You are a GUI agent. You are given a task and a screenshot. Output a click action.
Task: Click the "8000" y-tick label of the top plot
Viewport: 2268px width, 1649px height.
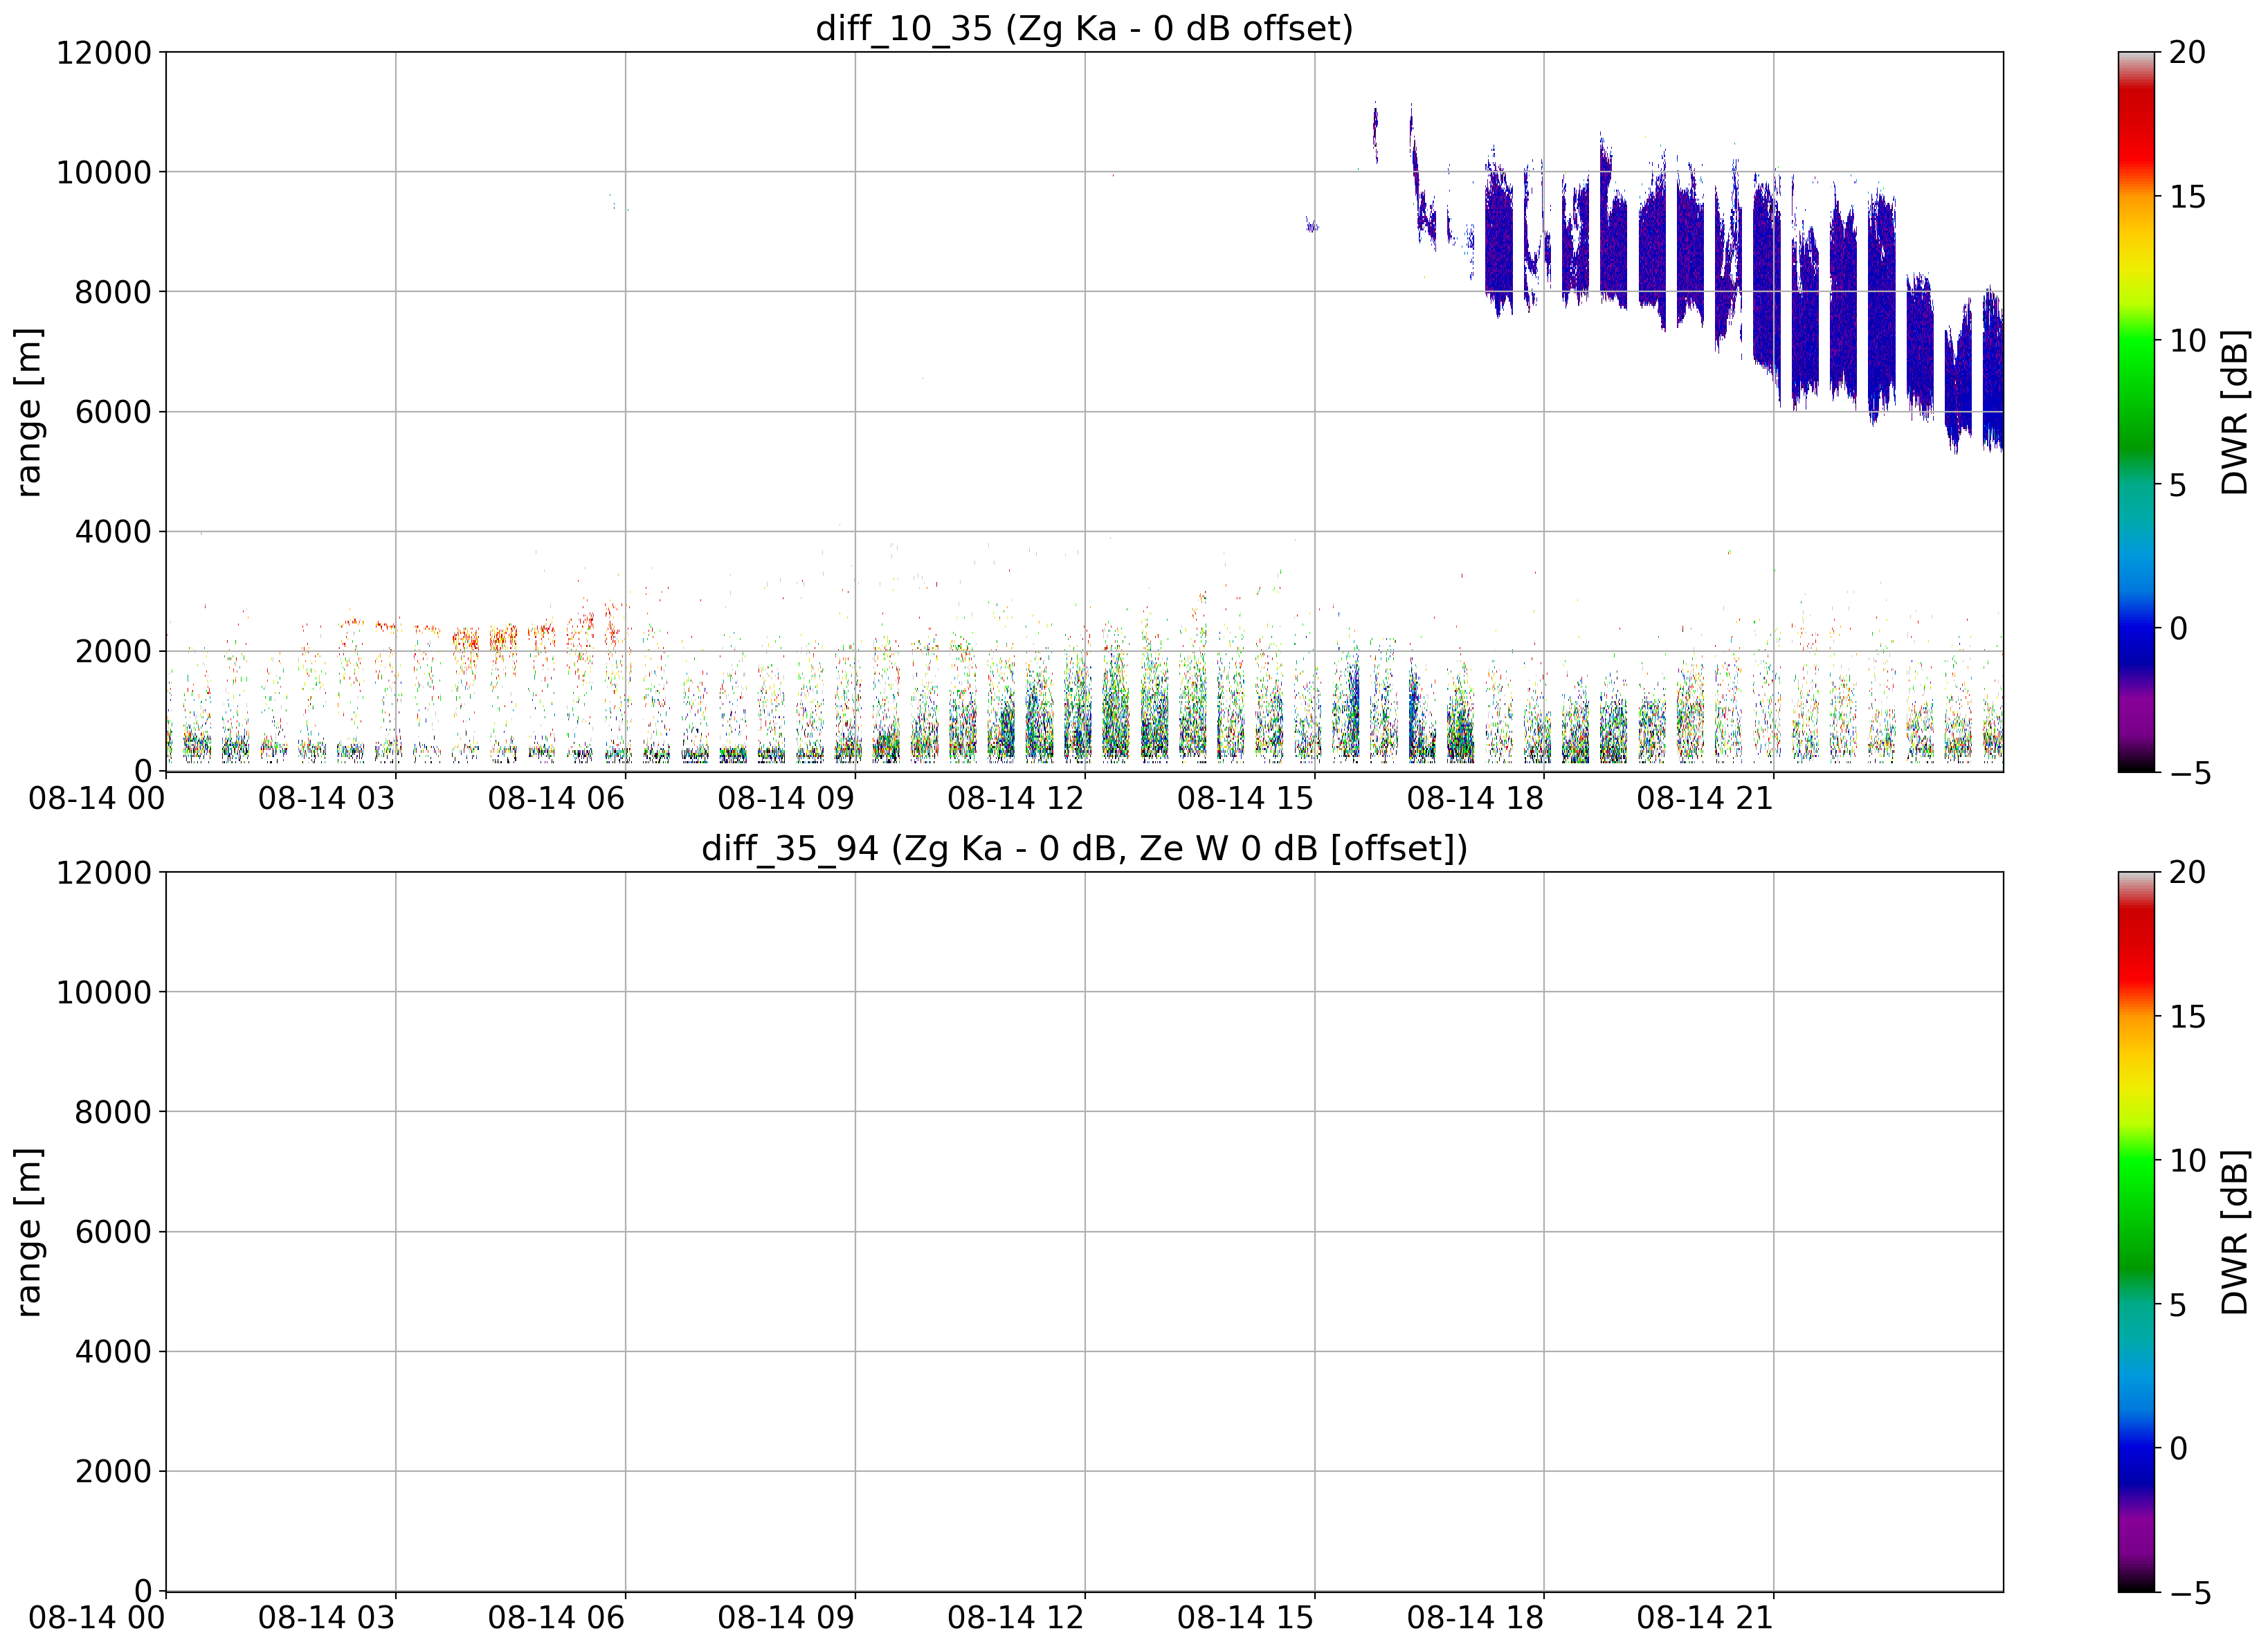[113, 292]
